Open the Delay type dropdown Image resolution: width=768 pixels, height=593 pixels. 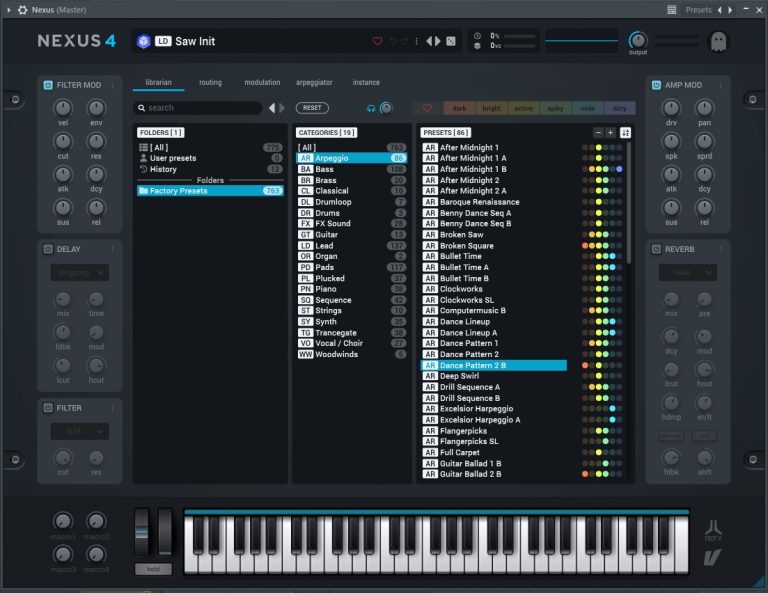pyautogui.click(x=80, y=272)
